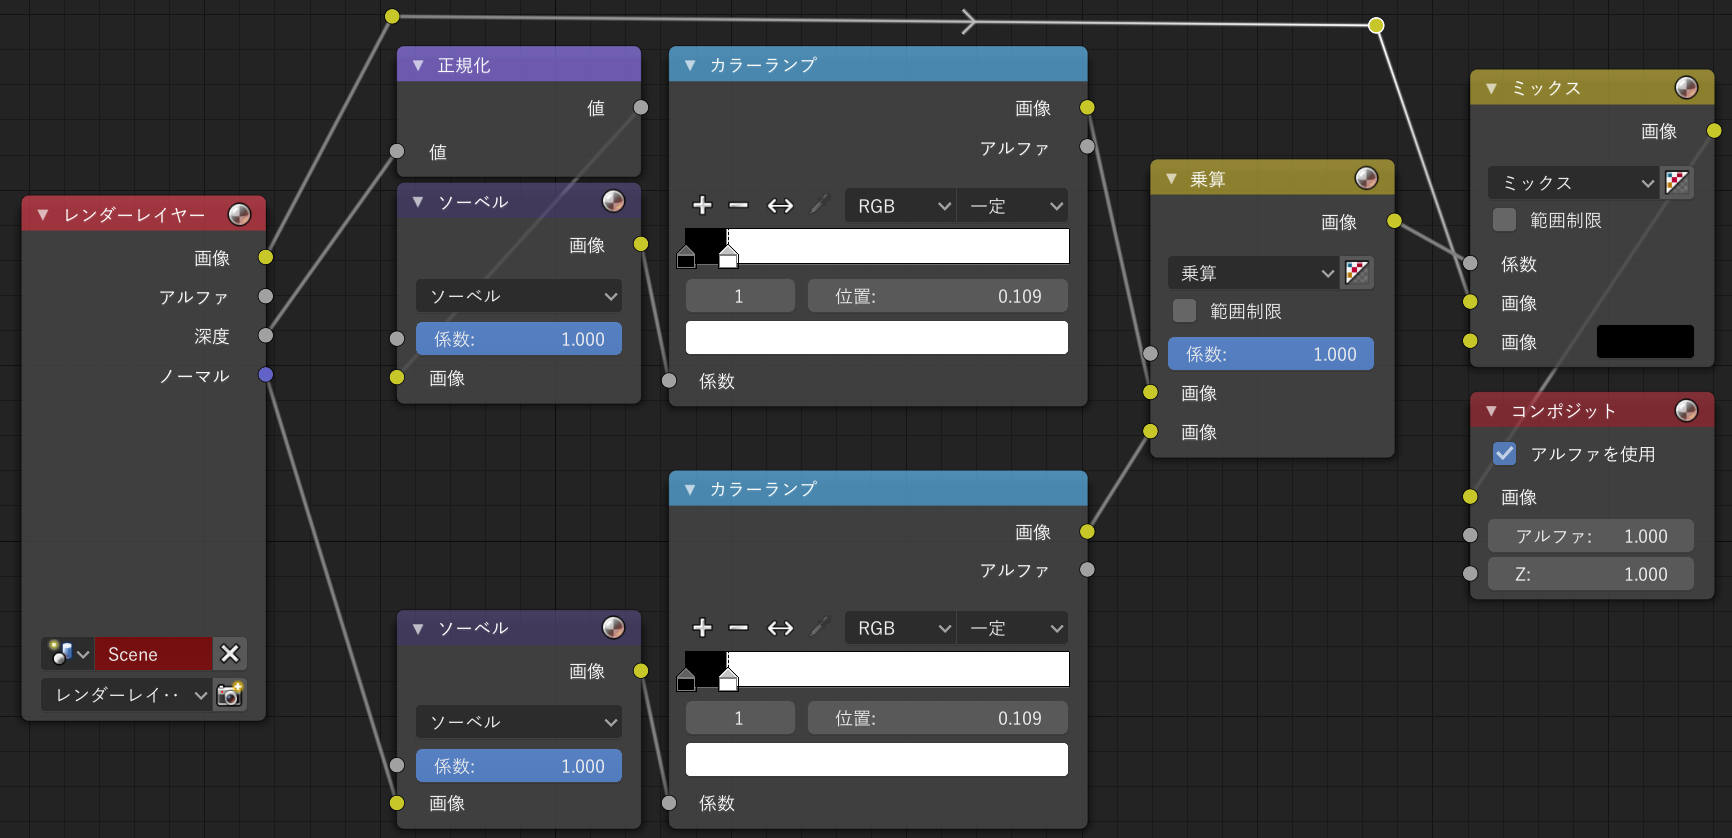Open 乗算 blend mode dropdown

(1254, 273)
